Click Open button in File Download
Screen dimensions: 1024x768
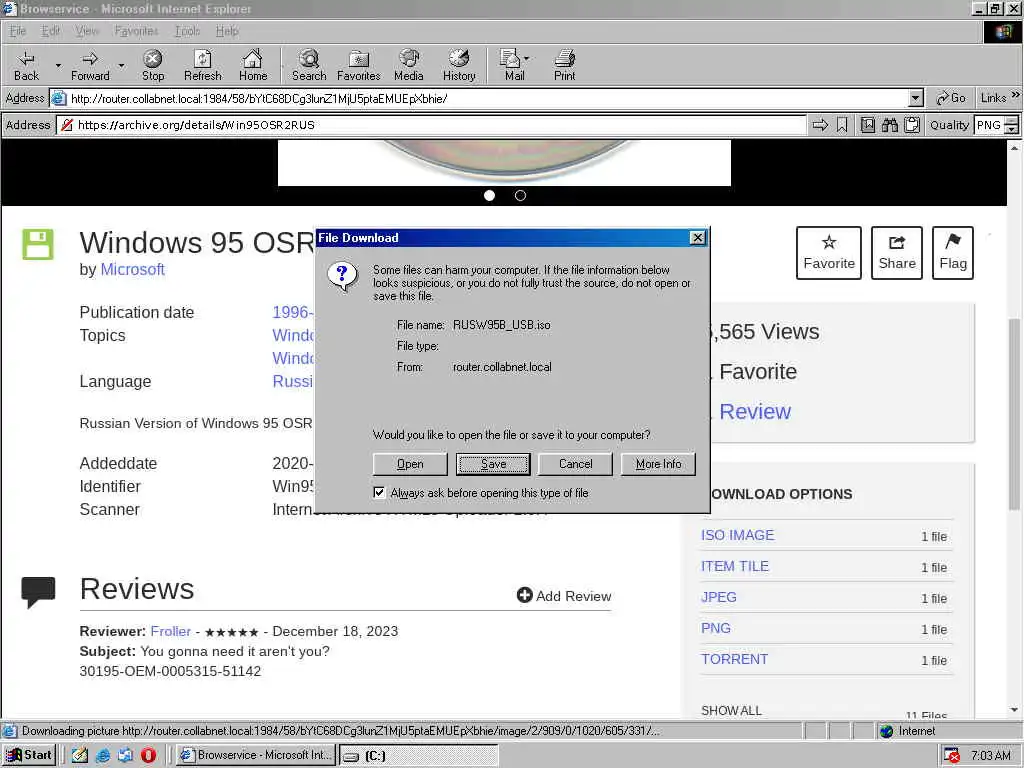[410, 464]
